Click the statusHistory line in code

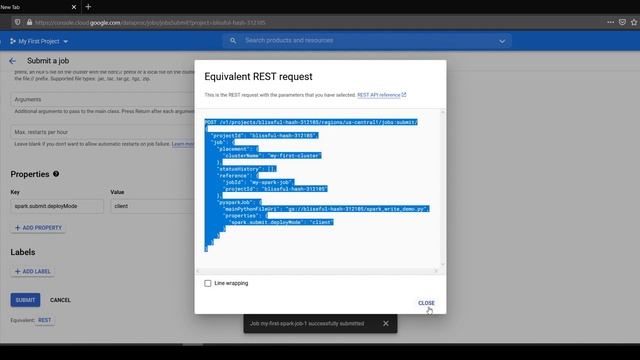[x=247, y=169]
